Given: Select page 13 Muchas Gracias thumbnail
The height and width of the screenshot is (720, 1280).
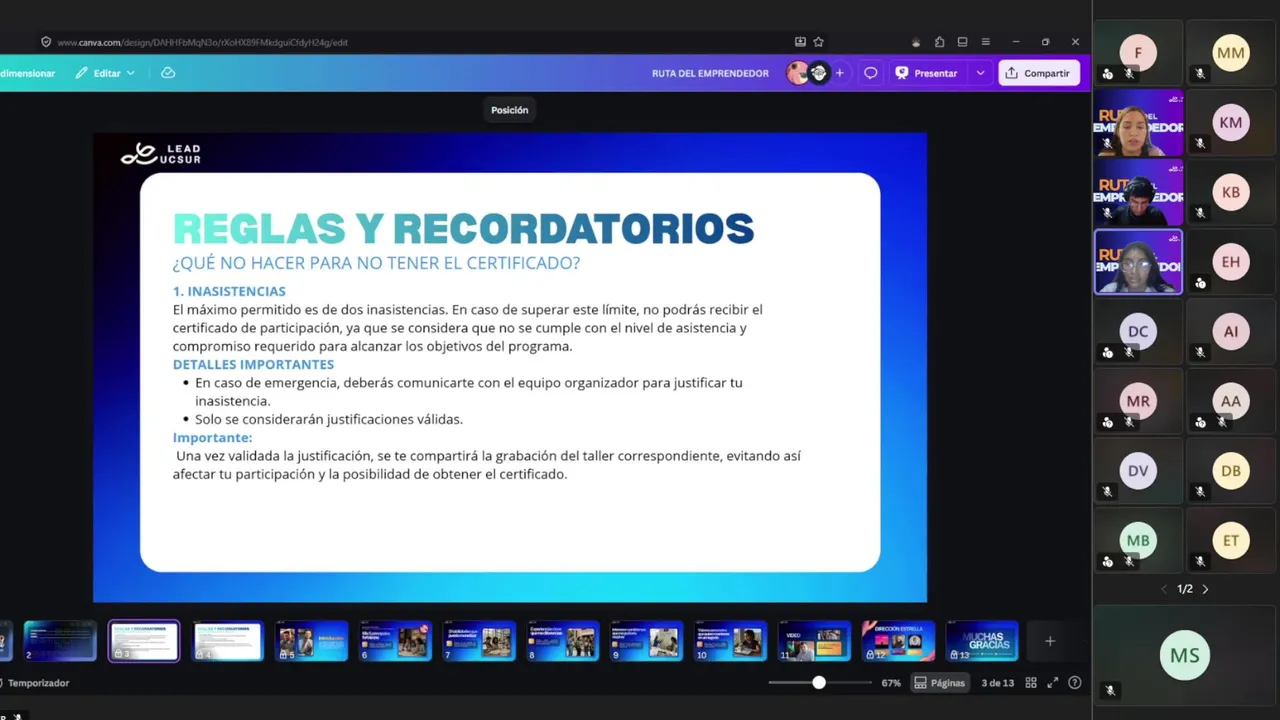Looking at the screenshot, I should point(982,641).
